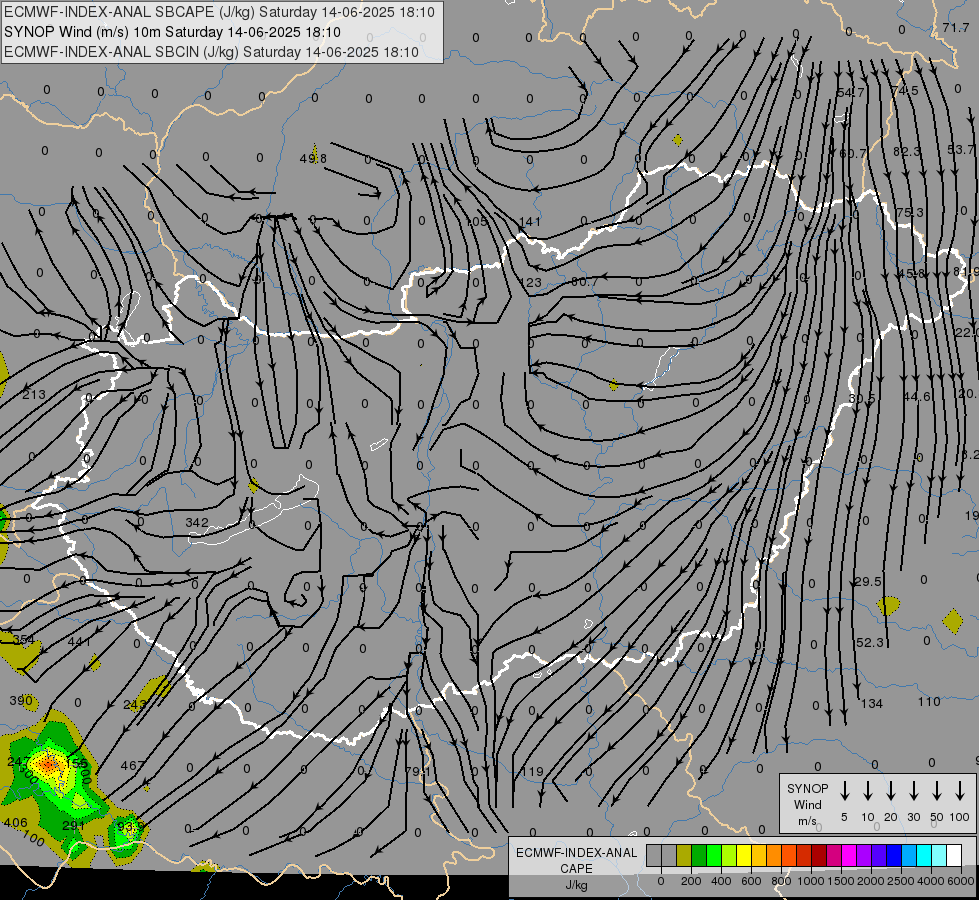Select the SYNOP Wind 10m header line
Viewport: 979px width, 900px height.
172,32
